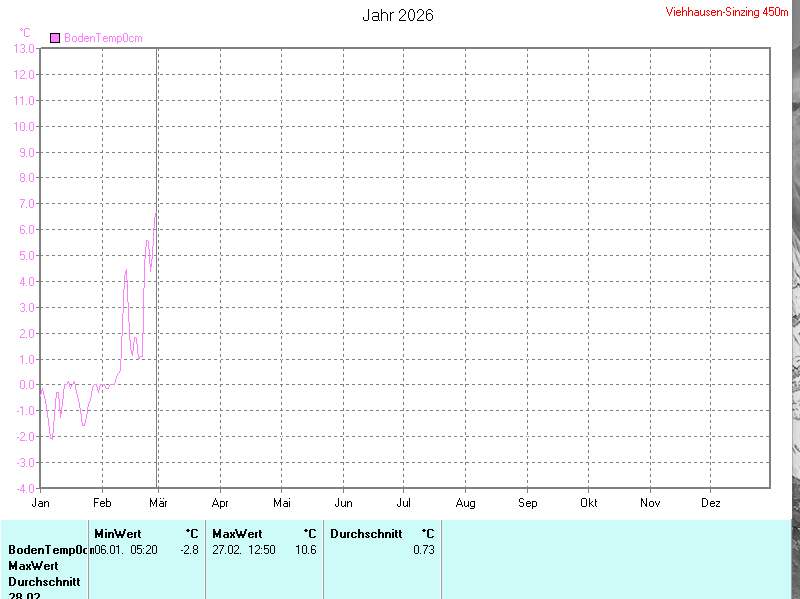Click the maximum value 10.6 in the table
Viewport: 800px width, 599px height.
305,550
